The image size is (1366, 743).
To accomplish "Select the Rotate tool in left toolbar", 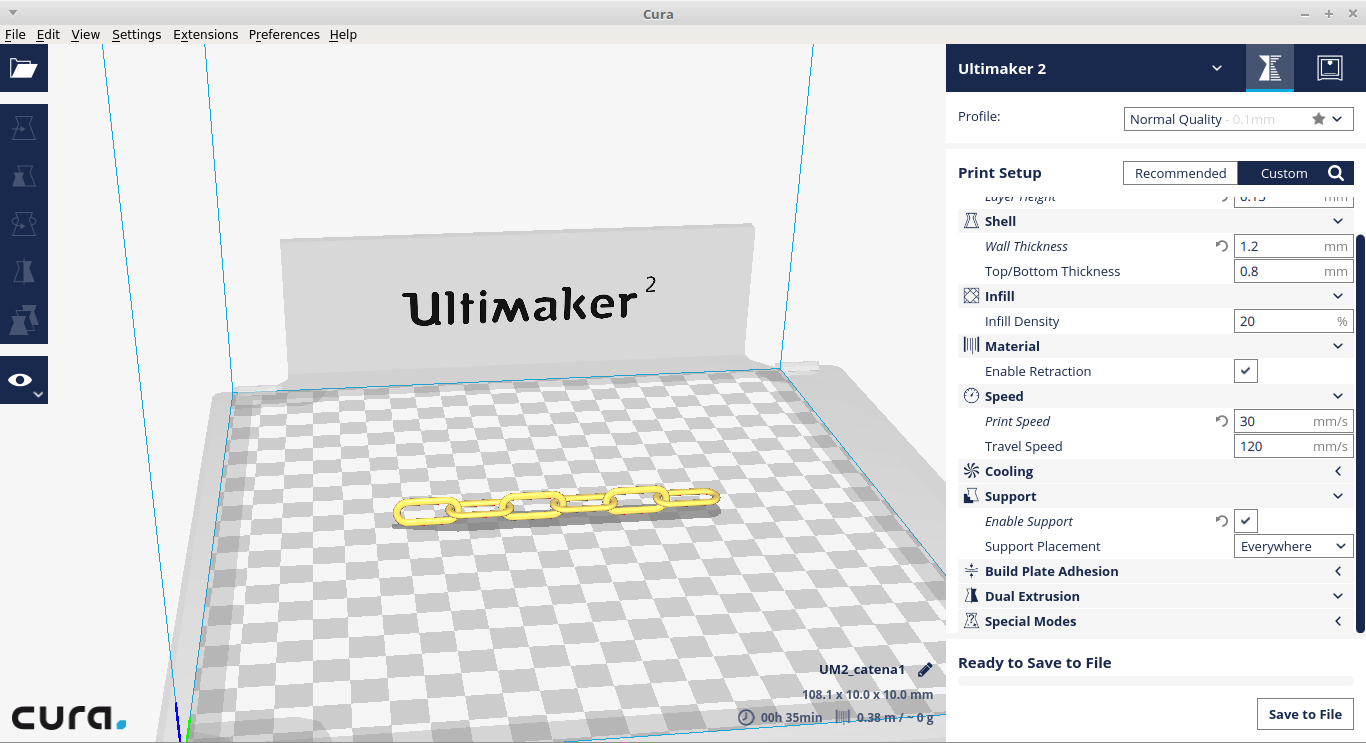I will click(x=23, y=224).
